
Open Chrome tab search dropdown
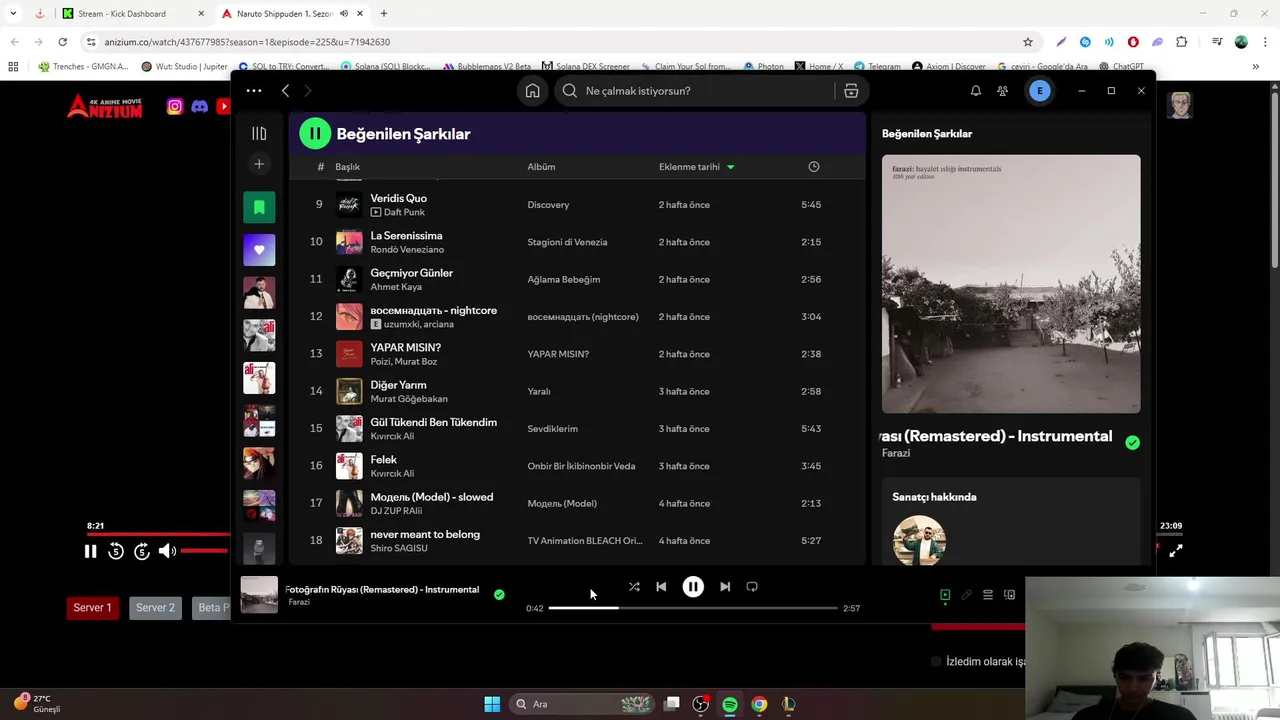point(13,14)
